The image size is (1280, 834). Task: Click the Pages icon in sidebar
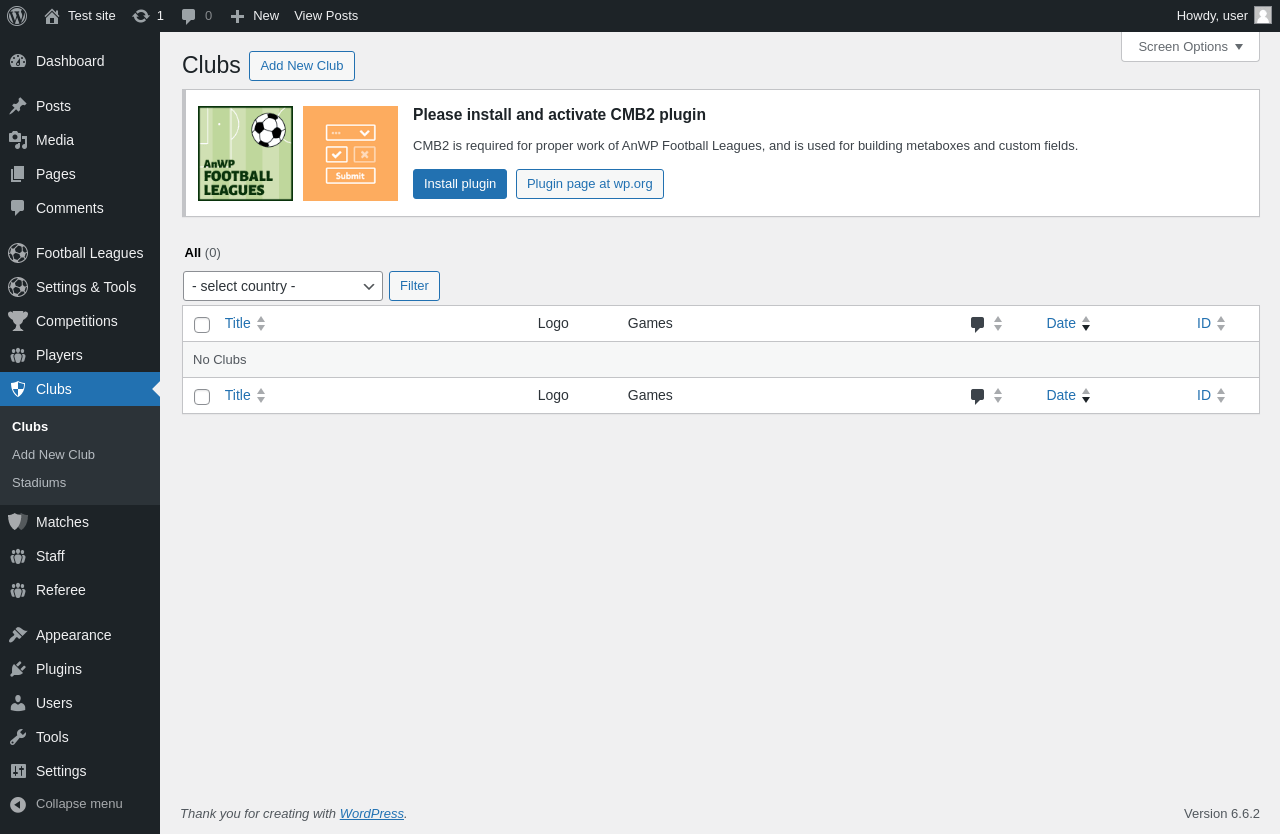point(18,174)
